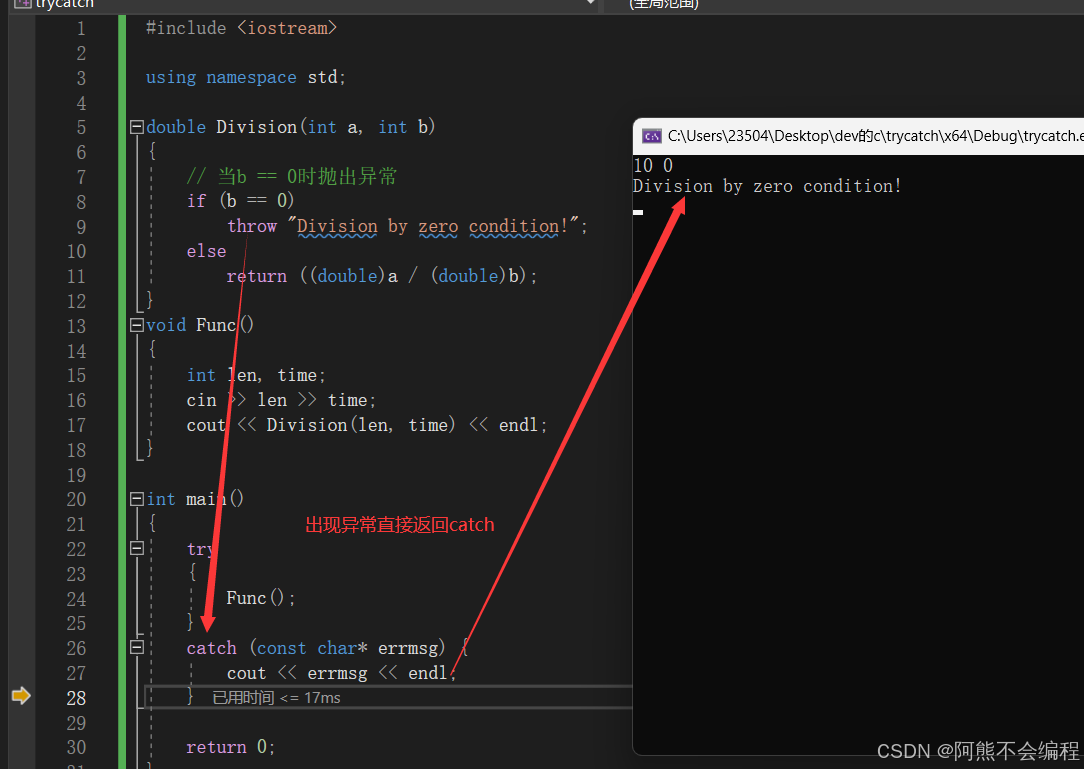Click "time;" on line 15
Image resolution: width=1084 pixels, height=769 pixels.
tap(301, 375)
